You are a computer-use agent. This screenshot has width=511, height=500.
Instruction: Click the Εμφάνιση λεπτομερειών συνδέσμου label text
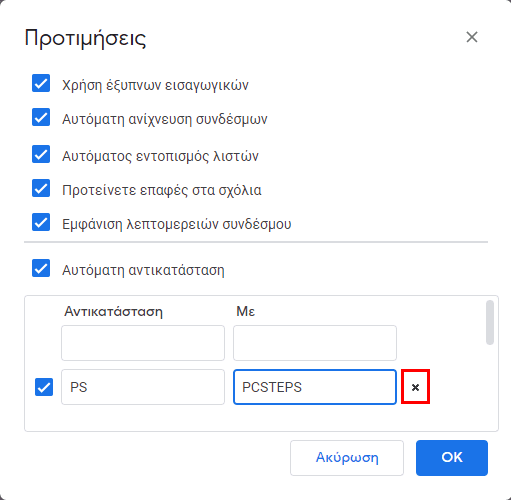(177, 224)
